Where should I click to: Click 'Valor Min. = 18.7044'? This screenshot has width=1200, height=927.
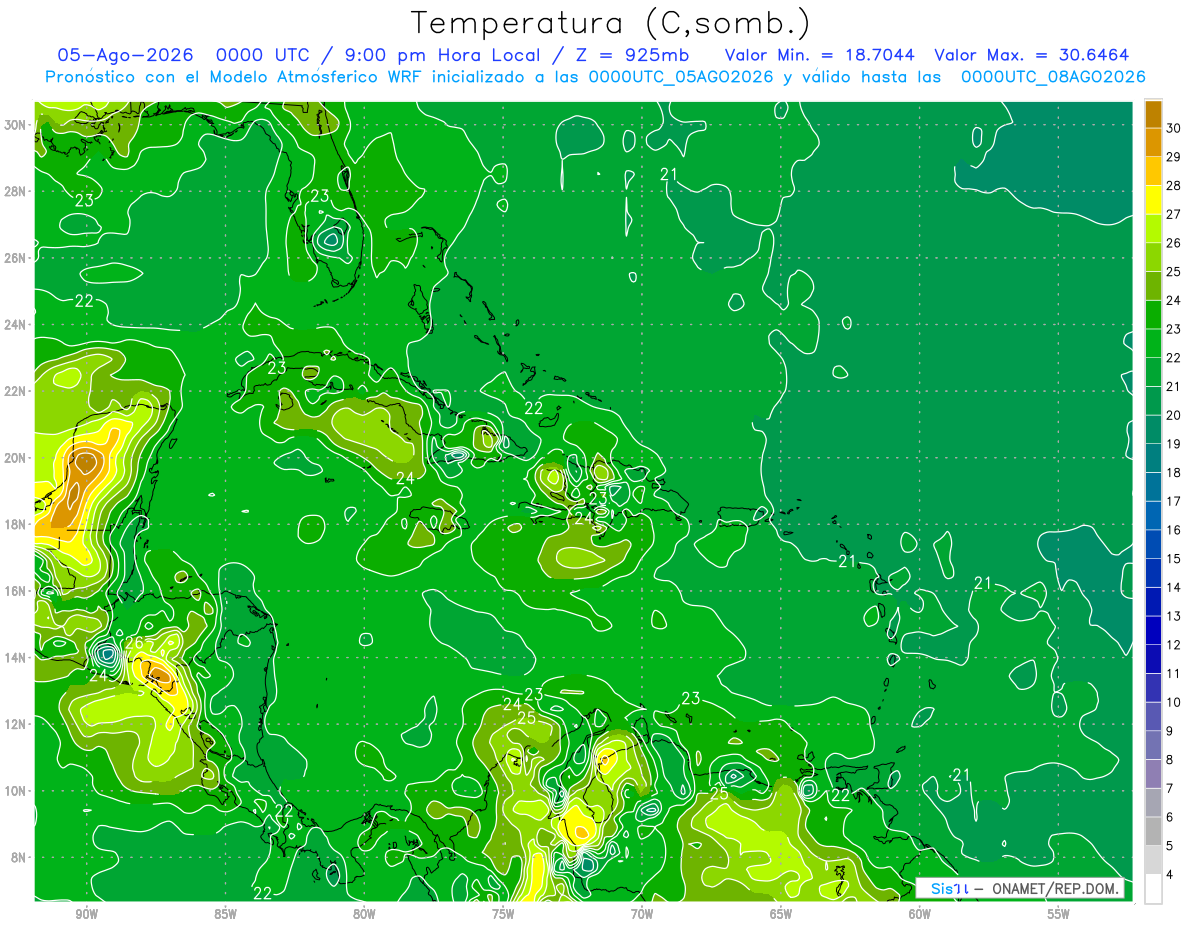tap(819, 55)
